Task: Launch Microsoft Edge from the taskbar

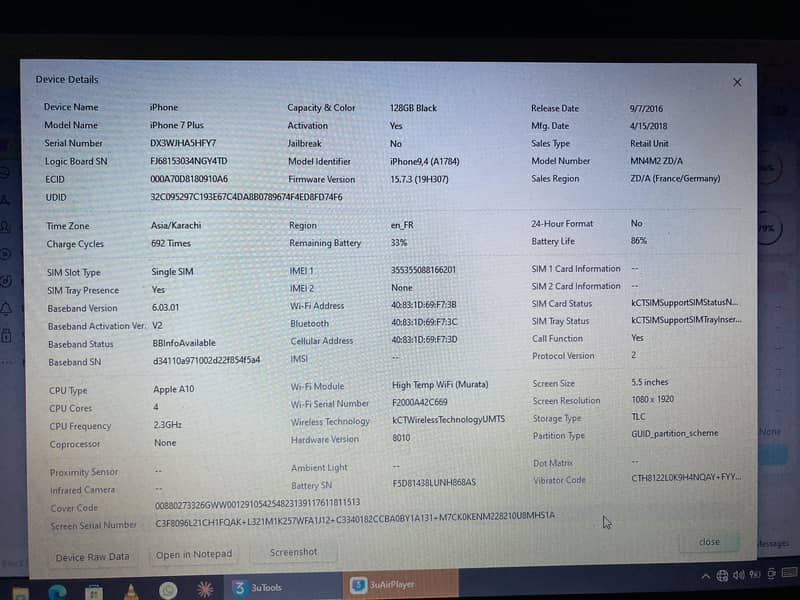Action: (x=57, y=592)
